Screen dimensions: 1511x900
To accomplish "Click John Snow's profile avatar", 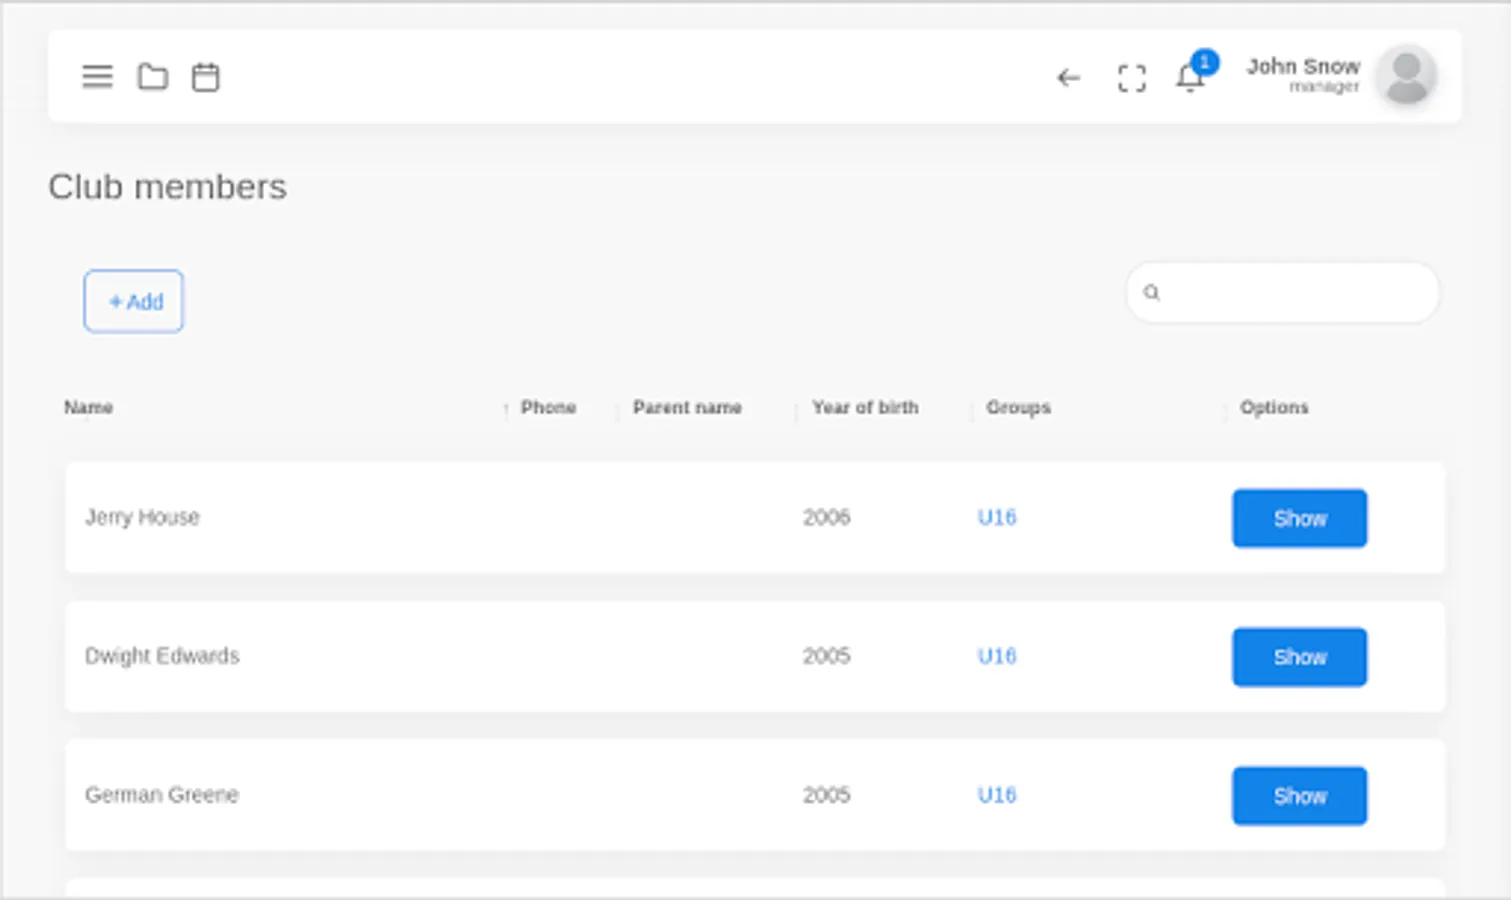I will (1406, 76).
